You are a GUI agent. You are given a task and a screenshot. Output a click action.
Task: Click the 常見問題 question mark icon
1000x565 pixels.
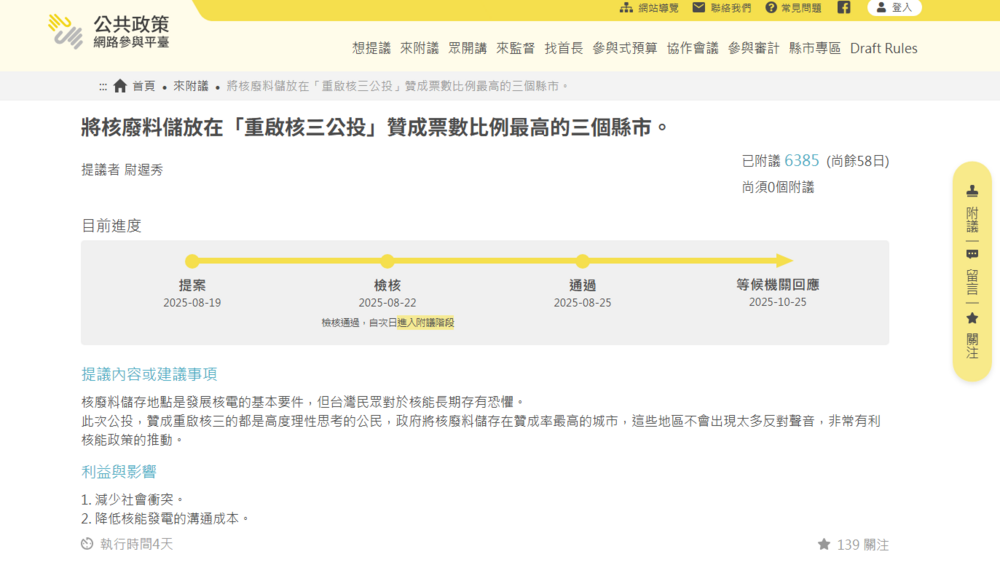point(771,8)
